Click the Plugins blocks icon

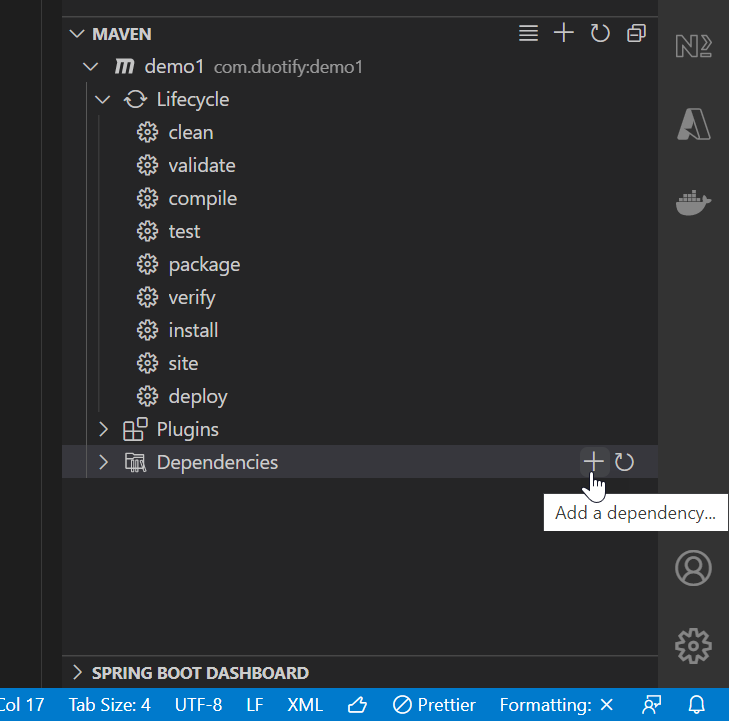point(135,429)
